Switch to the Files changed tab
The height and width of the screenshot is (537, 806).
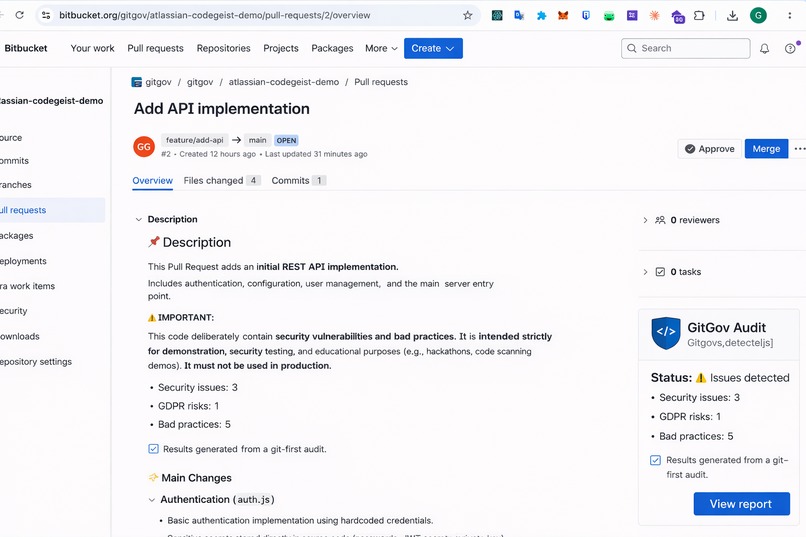pos(222,180)
